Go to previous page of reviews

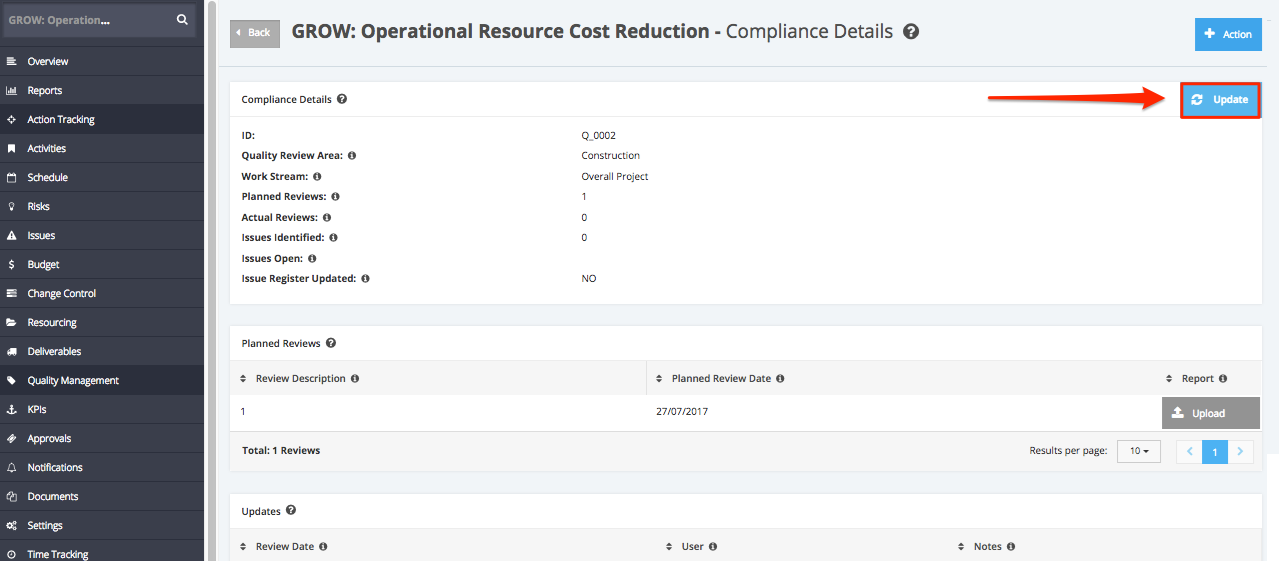[1190, 452]
